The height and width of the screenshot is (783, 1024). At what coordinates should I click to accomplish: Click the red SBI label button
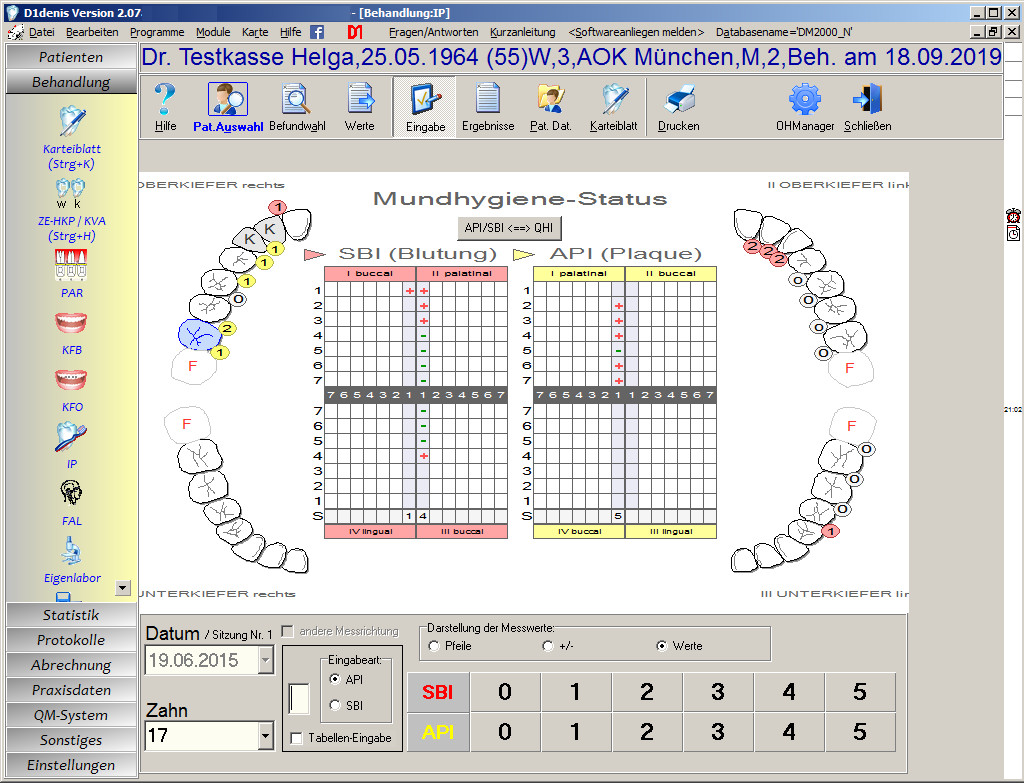(438, 692)
